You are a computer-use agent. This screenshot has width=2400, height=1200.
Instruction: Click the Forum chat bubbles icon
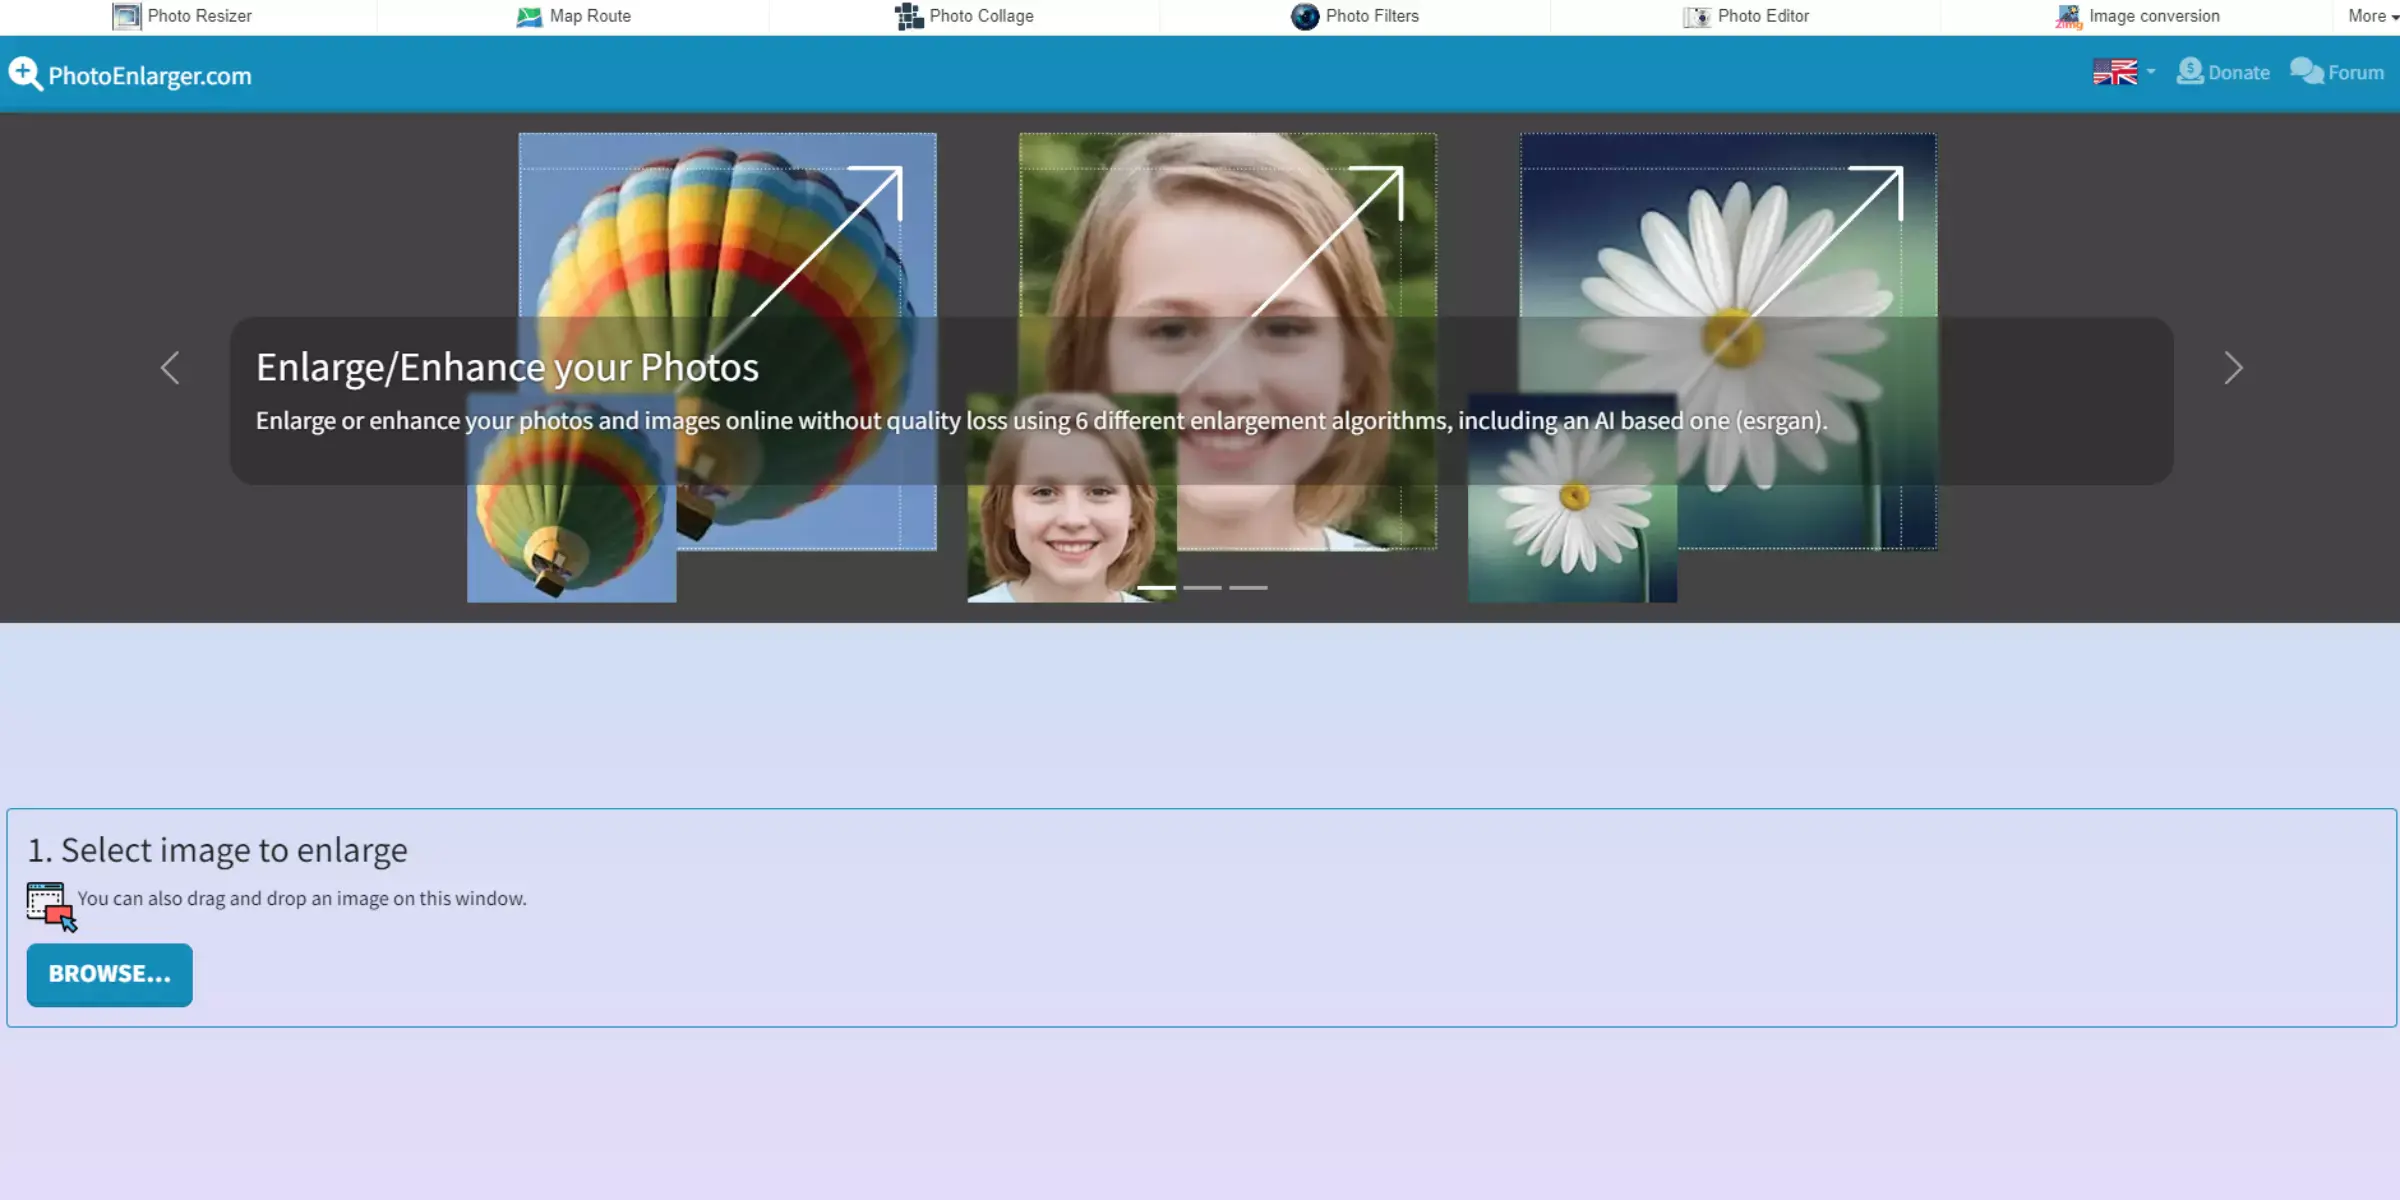pos(2307,72)
